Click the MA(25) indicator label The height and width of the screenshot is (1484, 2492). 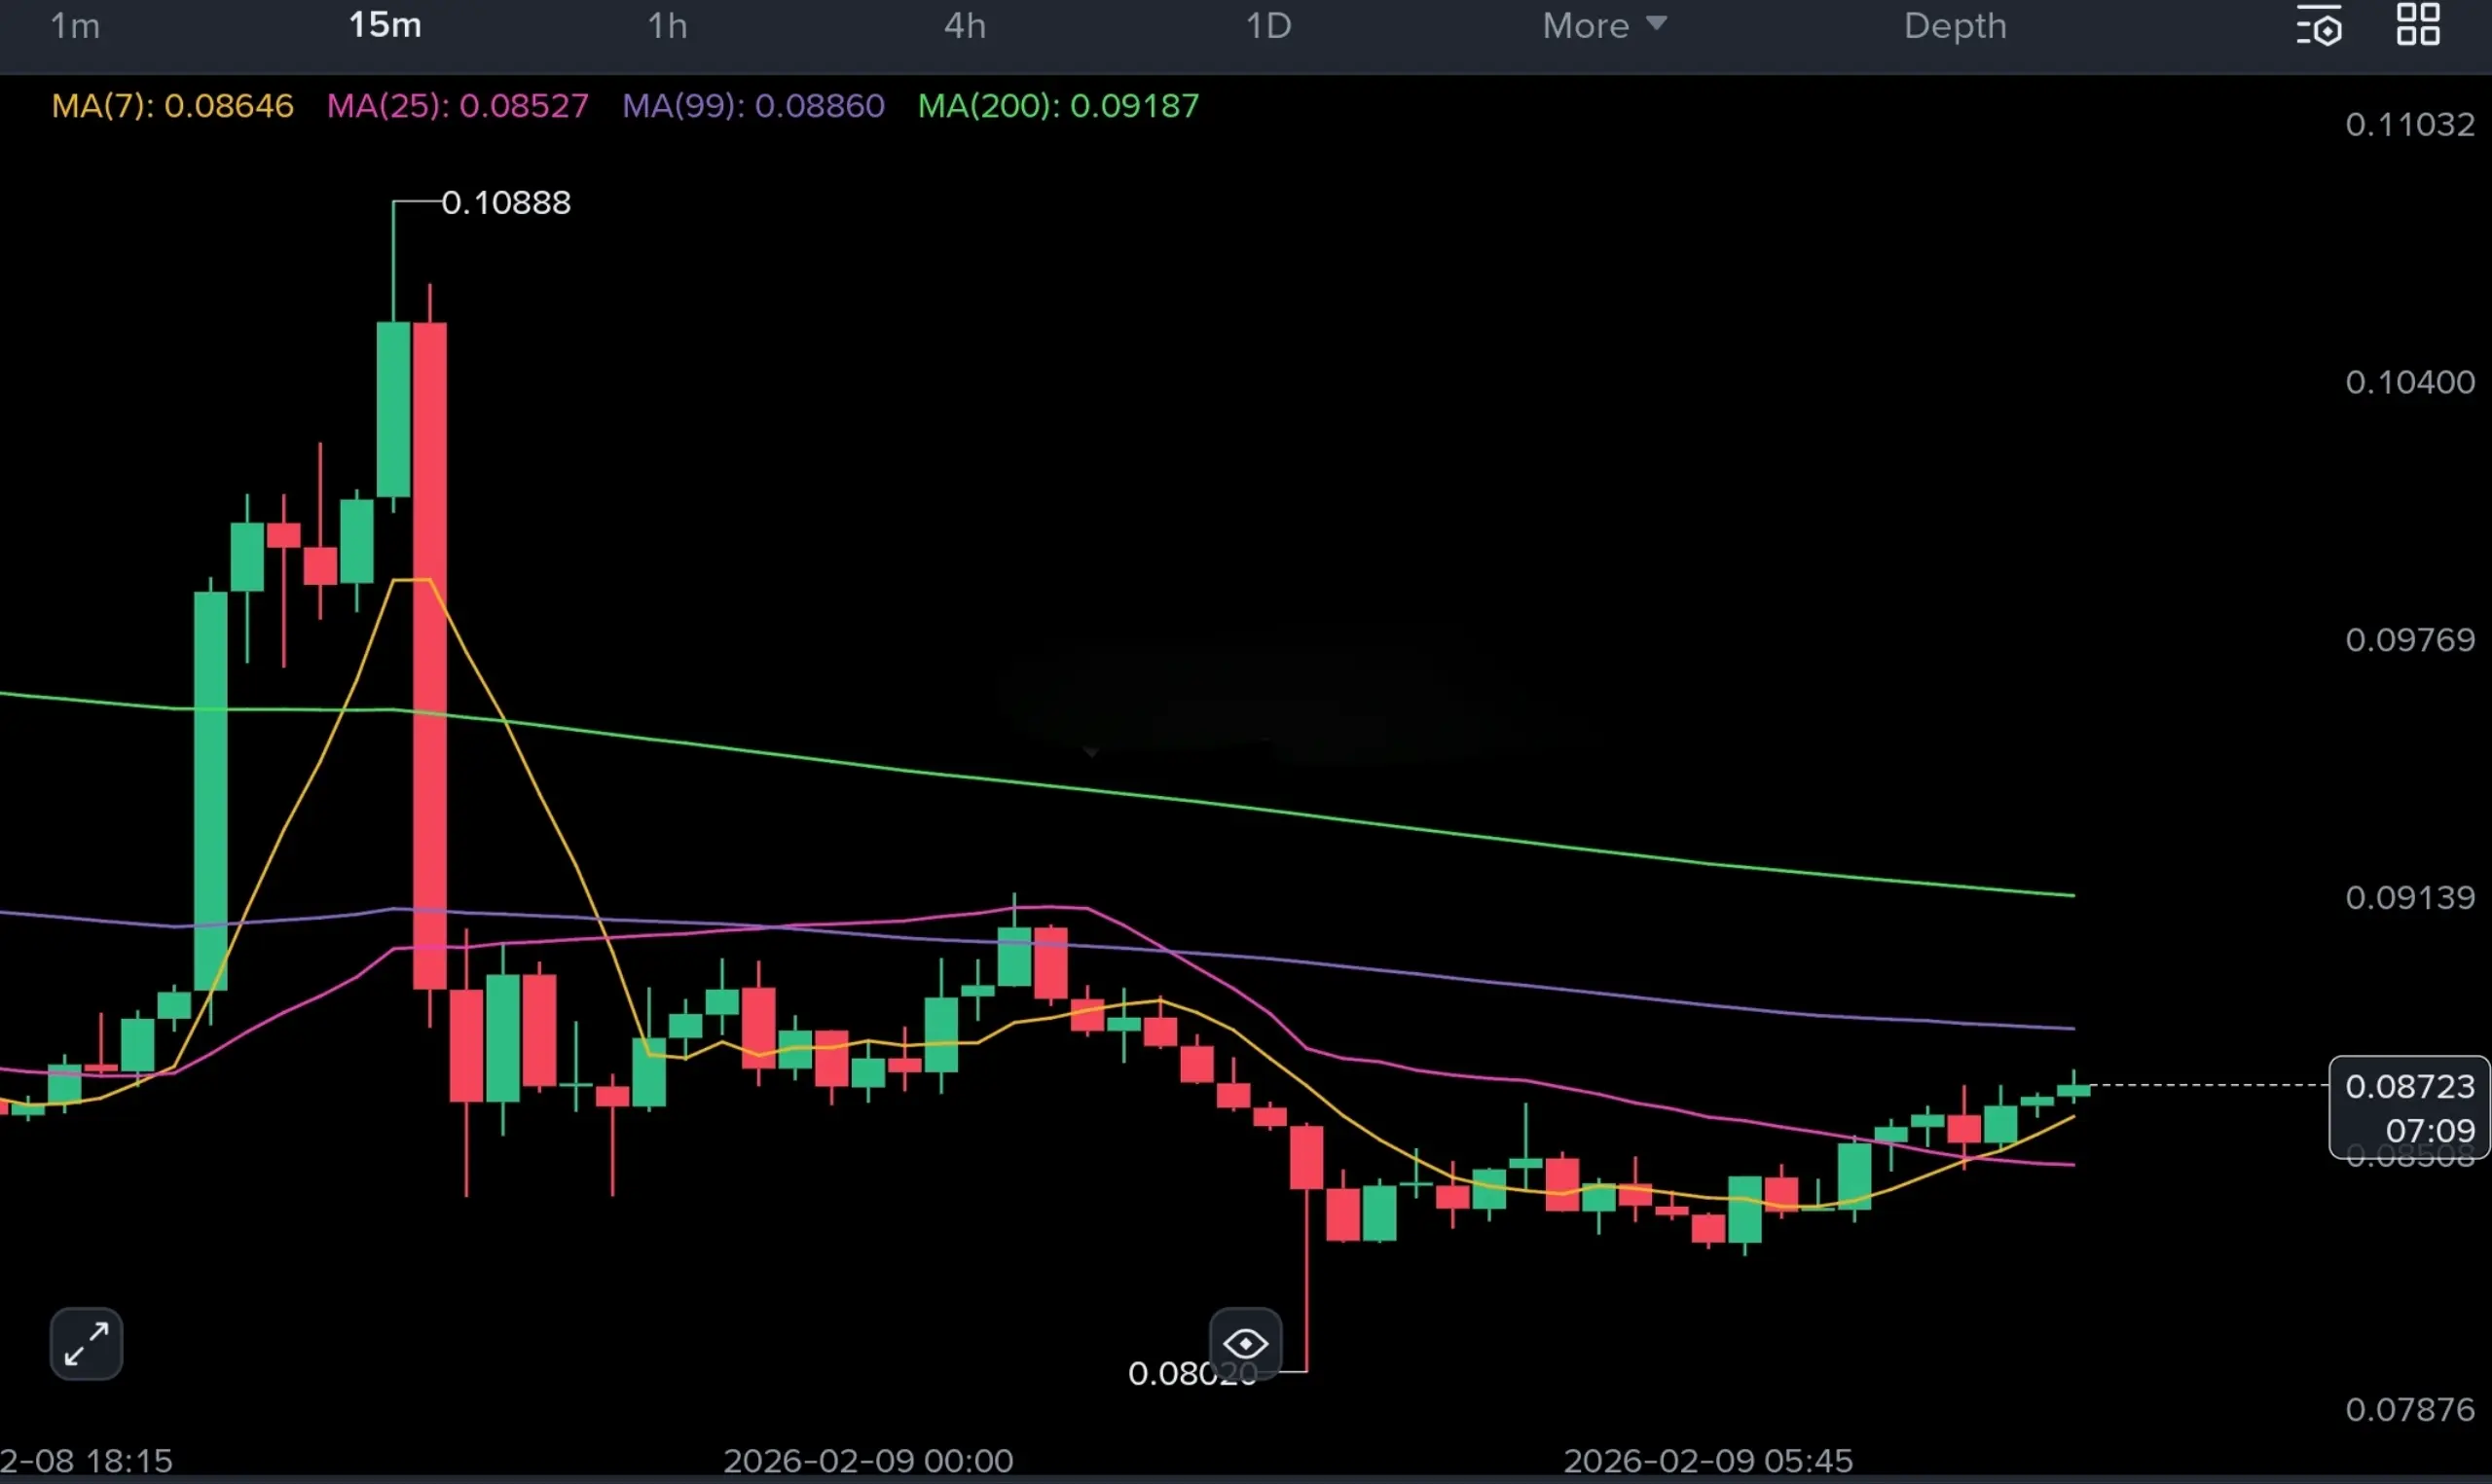click(x=457, y=106)
